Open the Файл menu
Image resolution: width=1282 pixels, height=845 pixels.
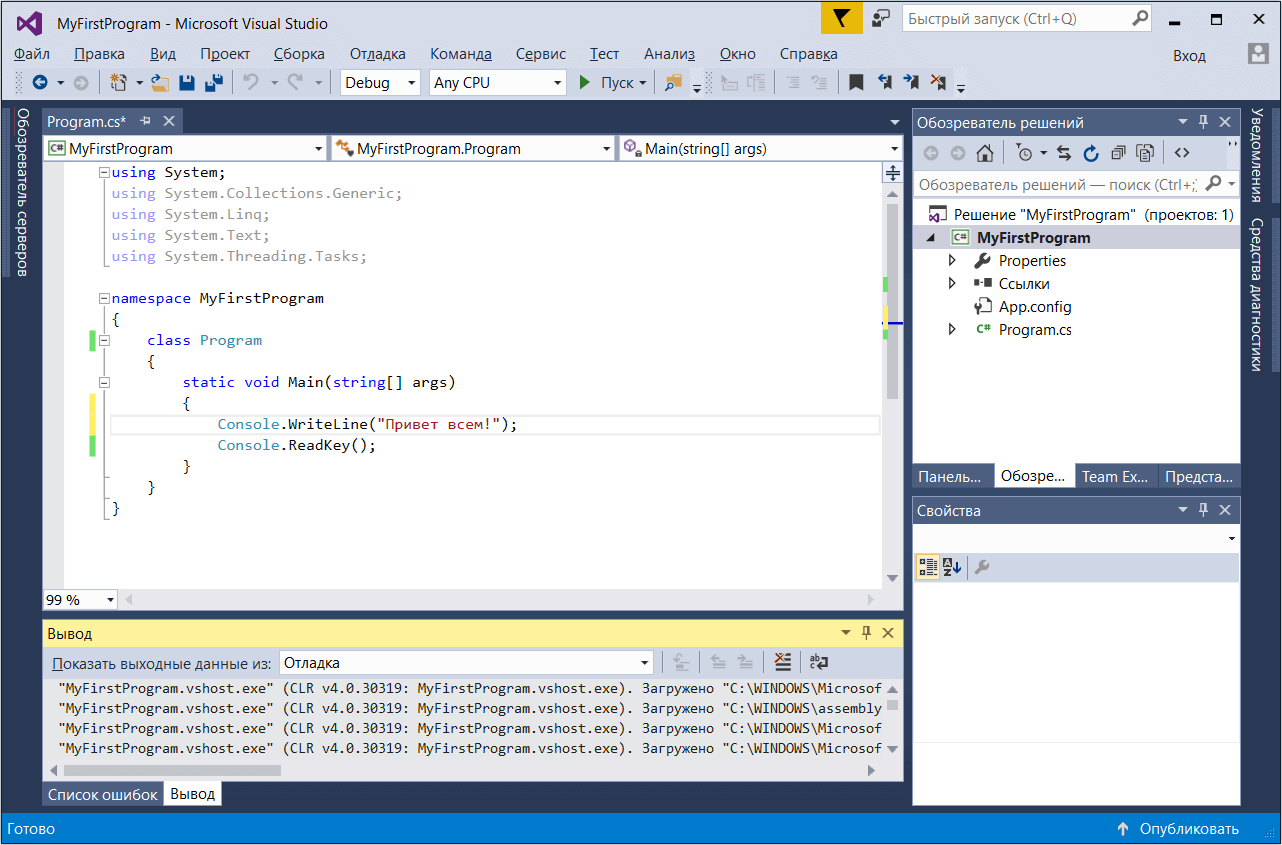pos(32,54)
